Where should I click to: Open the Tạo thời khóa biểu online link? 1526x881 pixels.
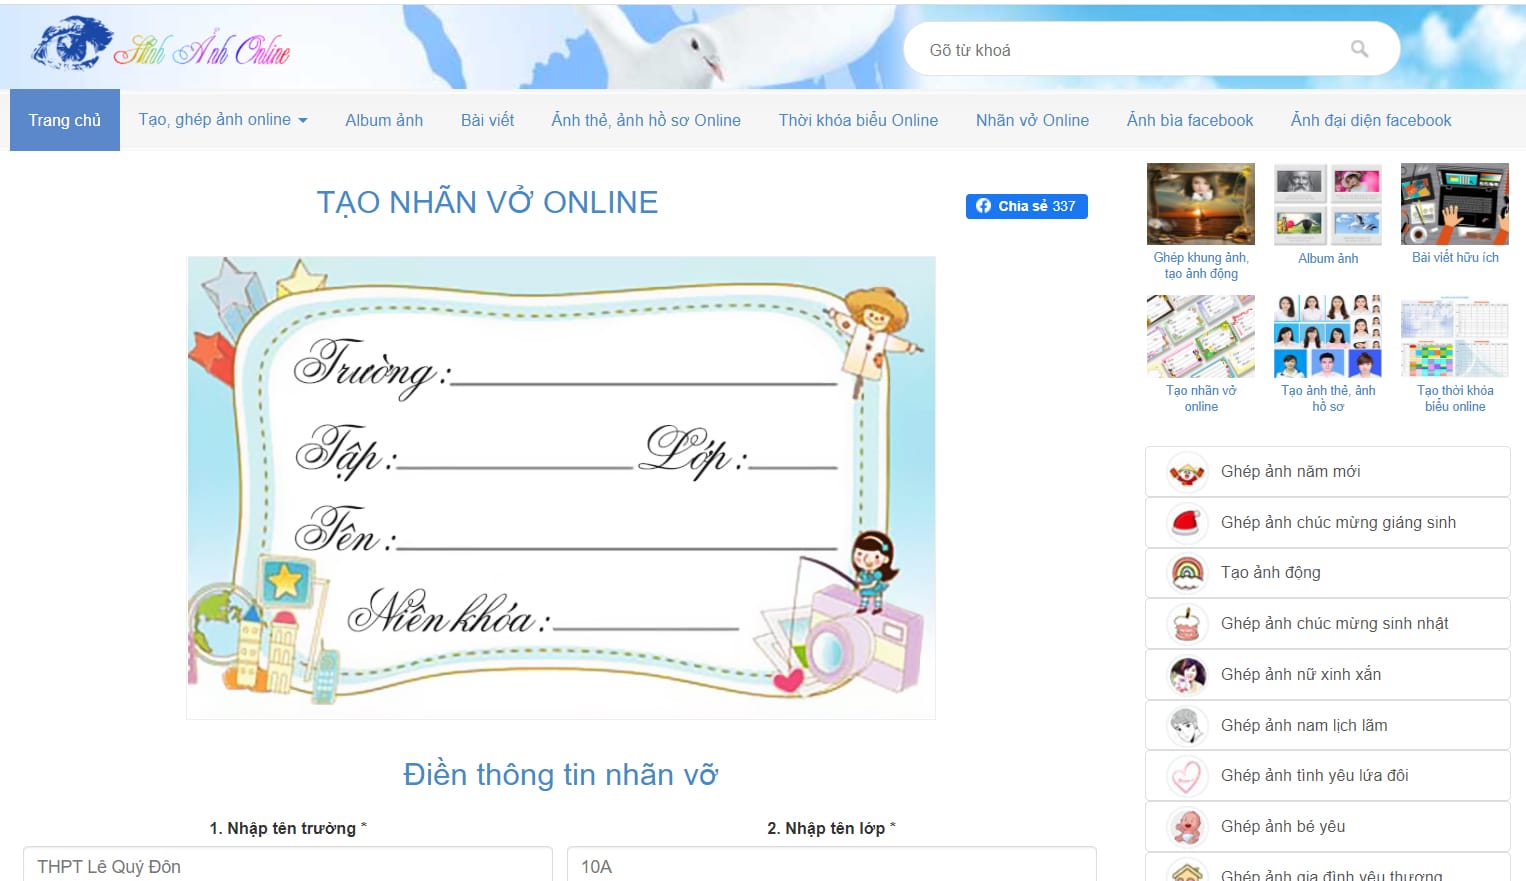(1454, 336)
